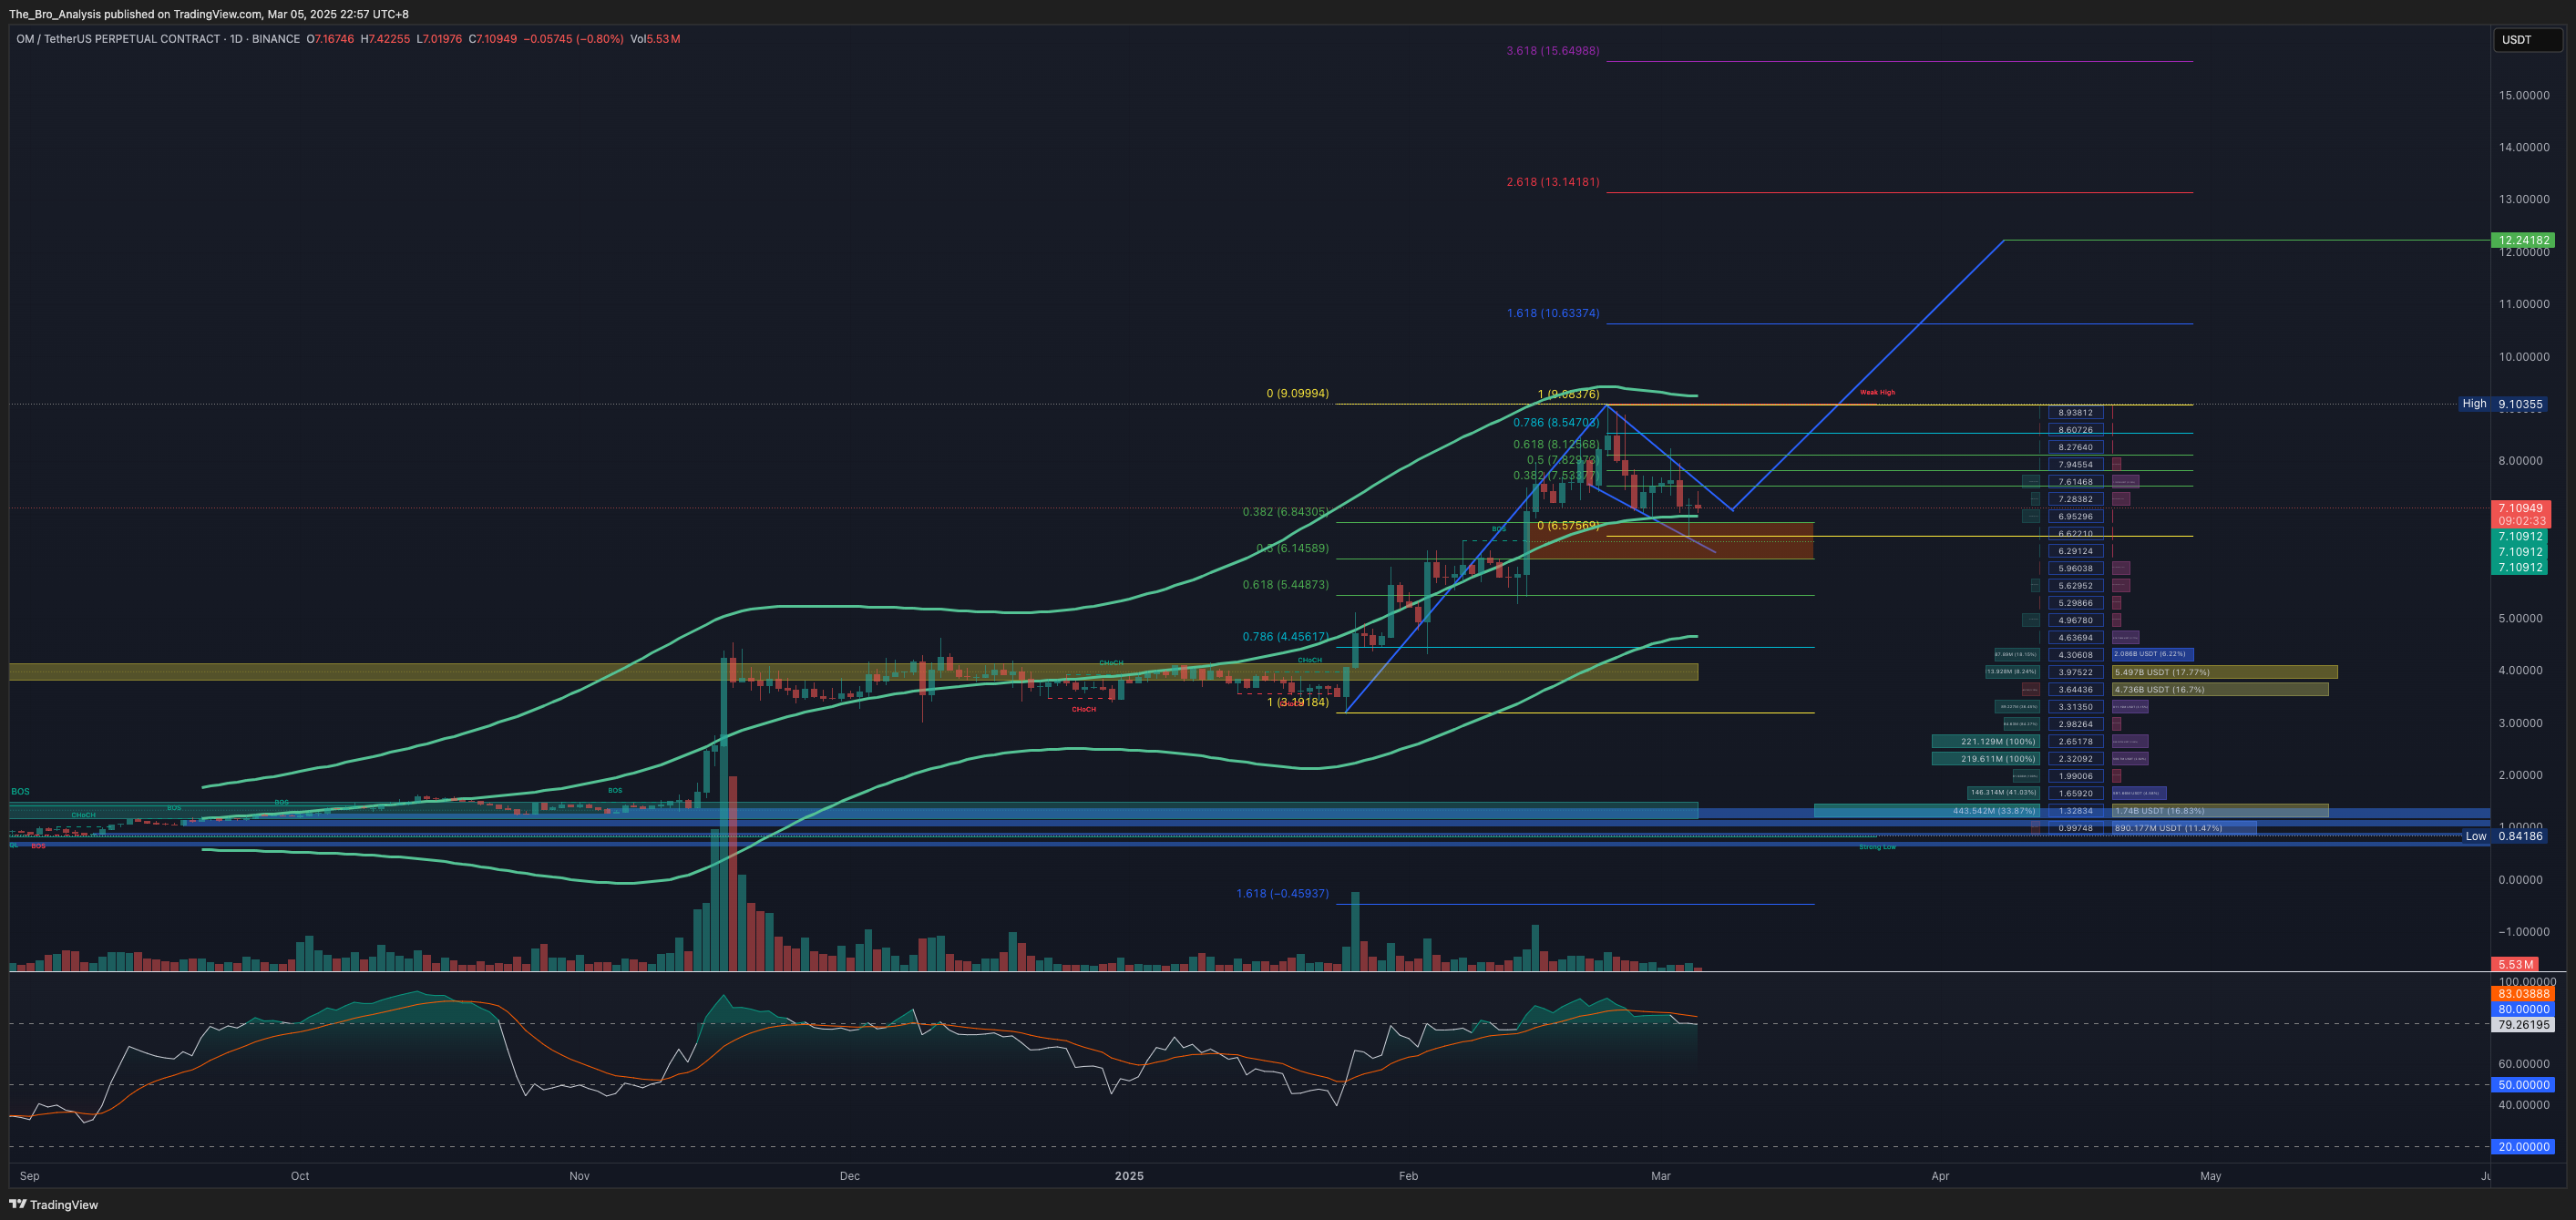Screen dimensions: 2576x1220
Task: Click the profile bar 219.611M (100%)
Action: (x=1985, y=759)
